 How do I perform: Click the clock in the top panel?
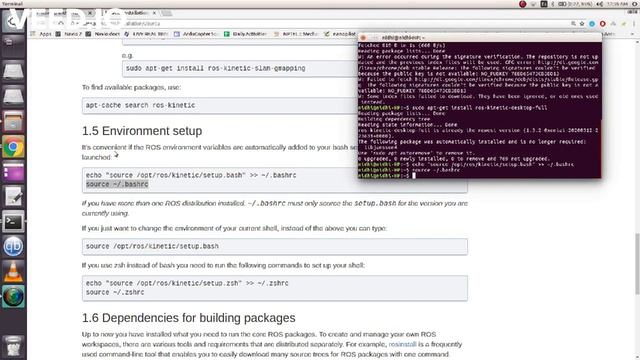tap(618, 4)
